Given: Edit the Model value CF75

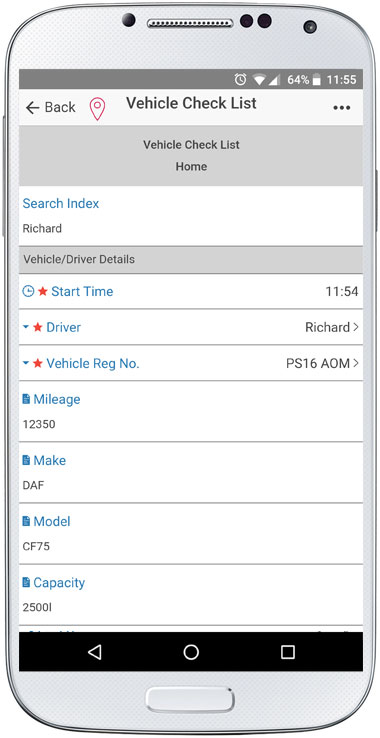Looking at the screenshot, I should click(x=36, y=546).
